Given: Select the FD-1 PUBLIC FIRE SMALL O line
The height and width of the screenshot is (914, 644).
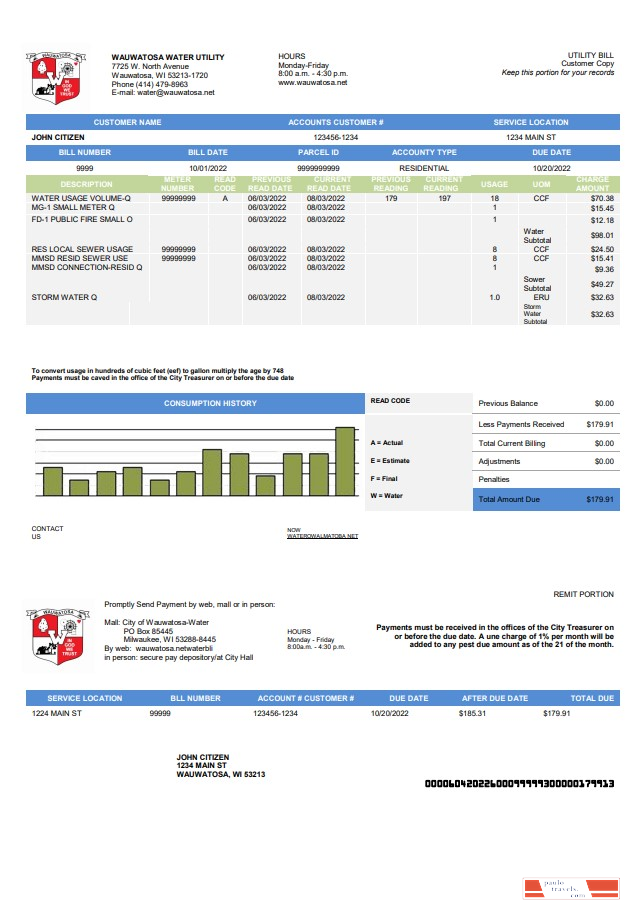Looking at the screenshot, I should (82, 219).
